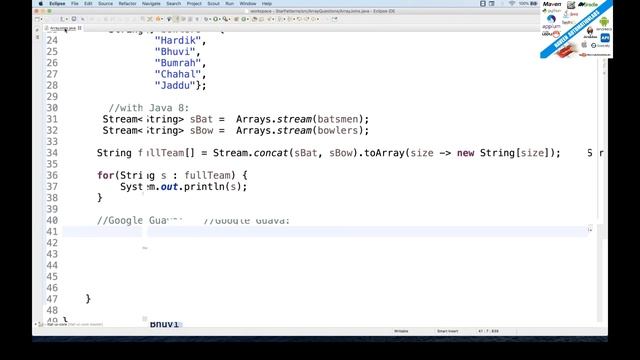Screen dimensions: 640x360
Task: Click line number 33 in the gutter
Action: pyautogui.click(x=52, y=142)
